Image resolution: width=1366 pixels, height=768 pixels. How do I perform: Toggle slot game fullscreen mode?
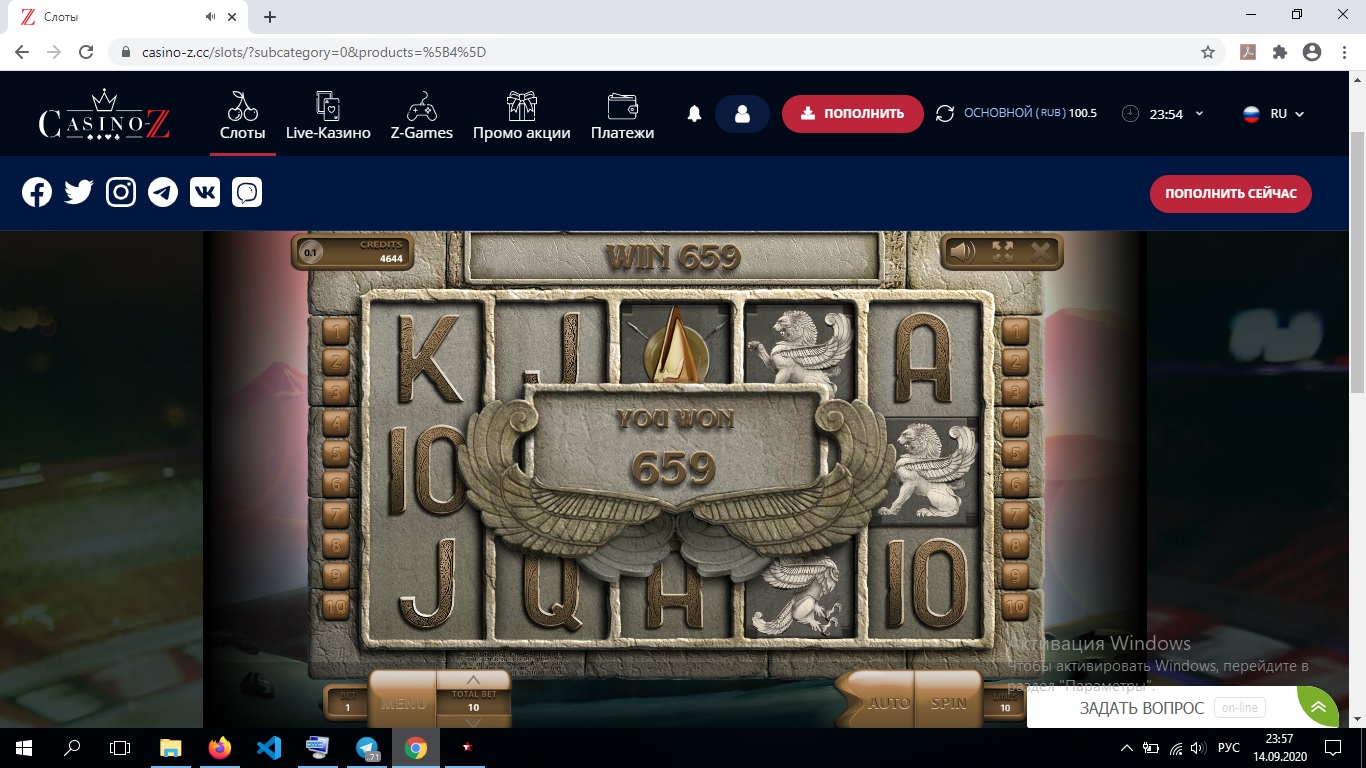tap(1002, 252)
